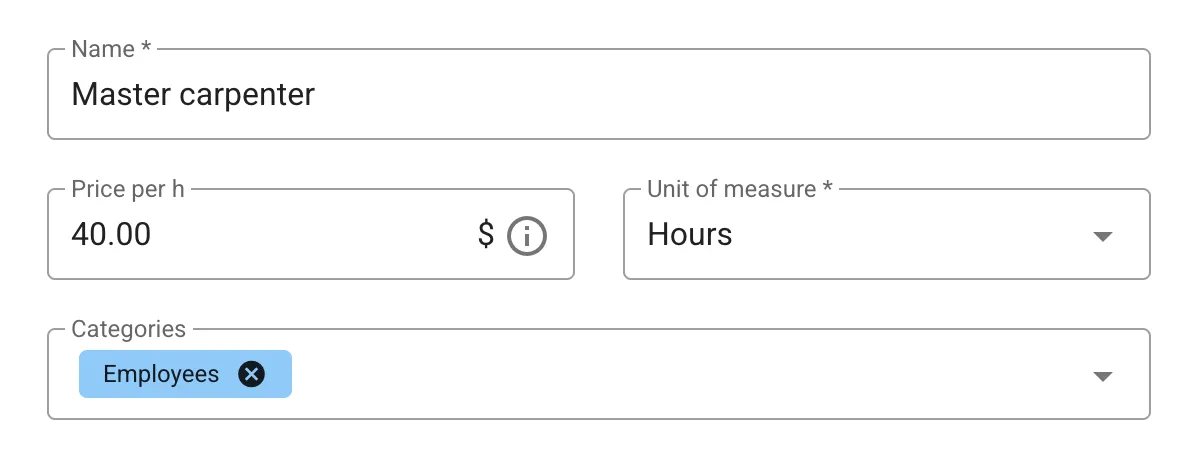Screen dimensions: 1198x468
Task: Expand the Unit of measure dropdown arrow
Action: point(1102,236)
